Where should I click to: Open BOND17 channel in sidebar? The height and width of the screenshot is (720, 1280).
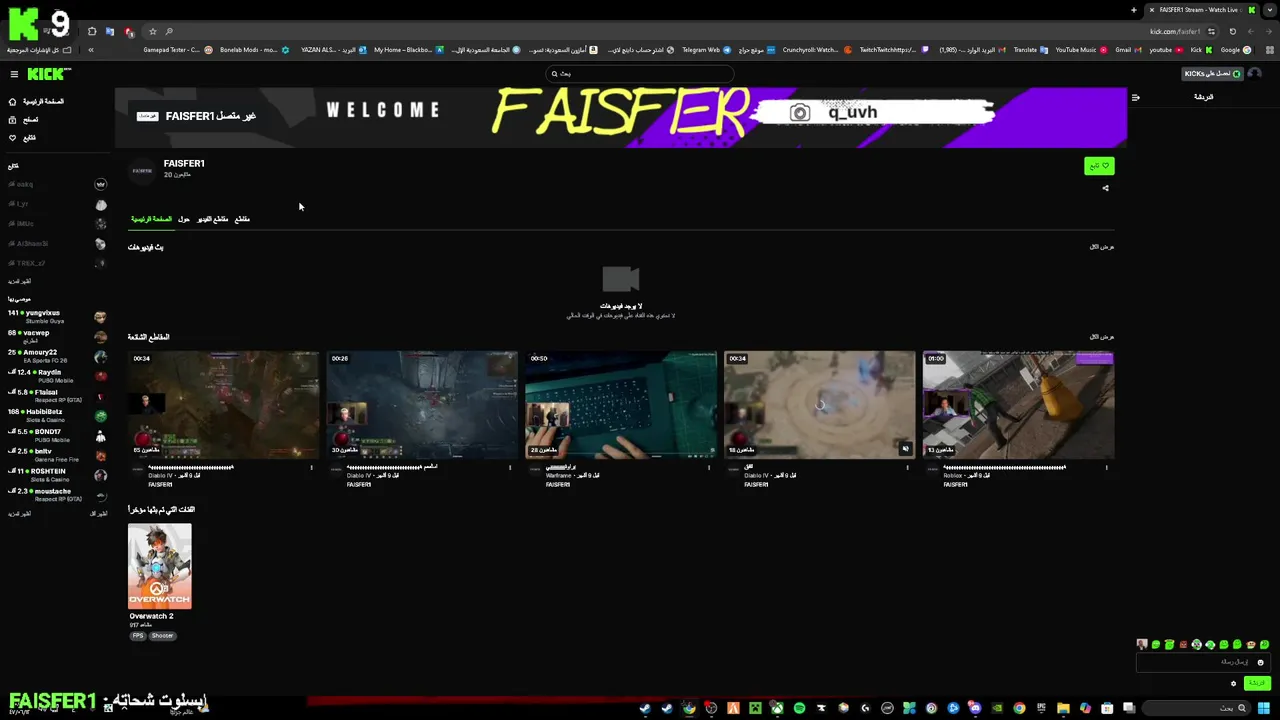coord(57,435)
